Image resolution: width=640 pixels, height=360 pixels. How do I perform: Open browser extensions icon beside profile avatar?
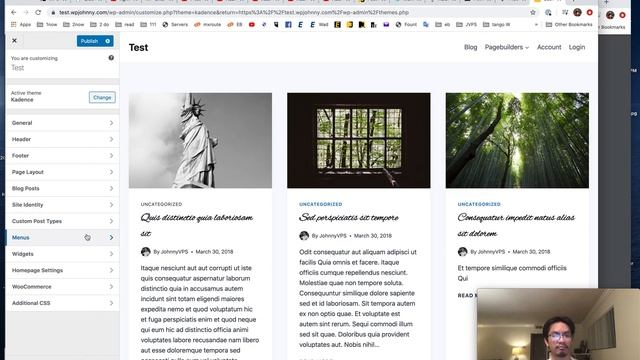565,13
